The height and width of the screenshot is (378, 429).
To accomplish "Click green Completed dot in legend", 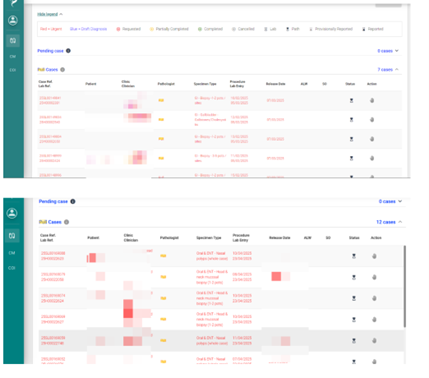I will (x=200, y=29).
